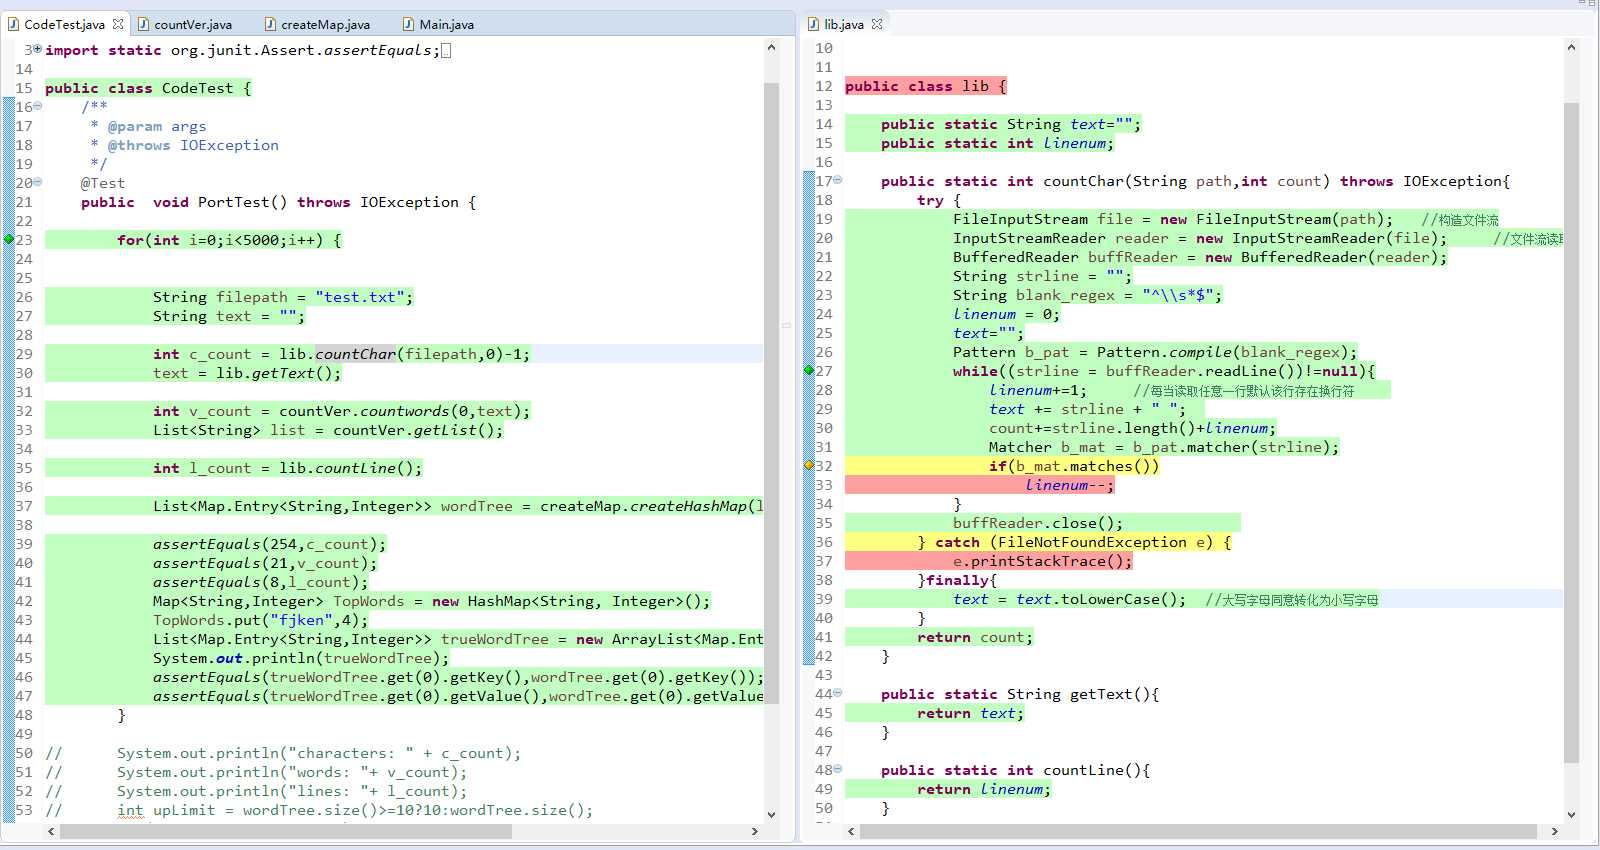
Task: Click the scroll-down arrow in the lib.java editor
Action: (1571, 814)
